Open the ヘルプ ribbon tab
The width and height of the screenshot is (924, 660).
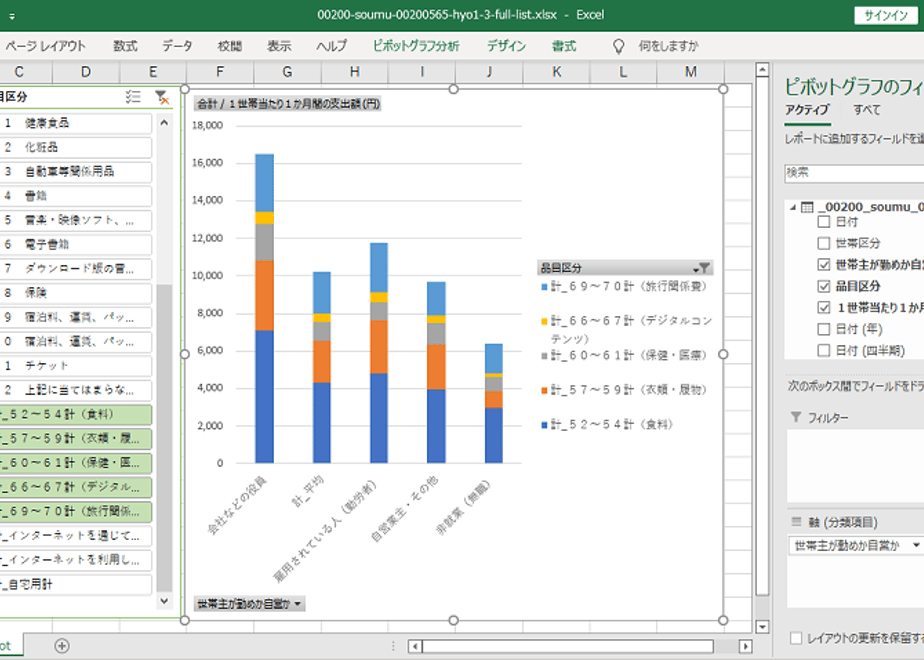coord(332,46)
